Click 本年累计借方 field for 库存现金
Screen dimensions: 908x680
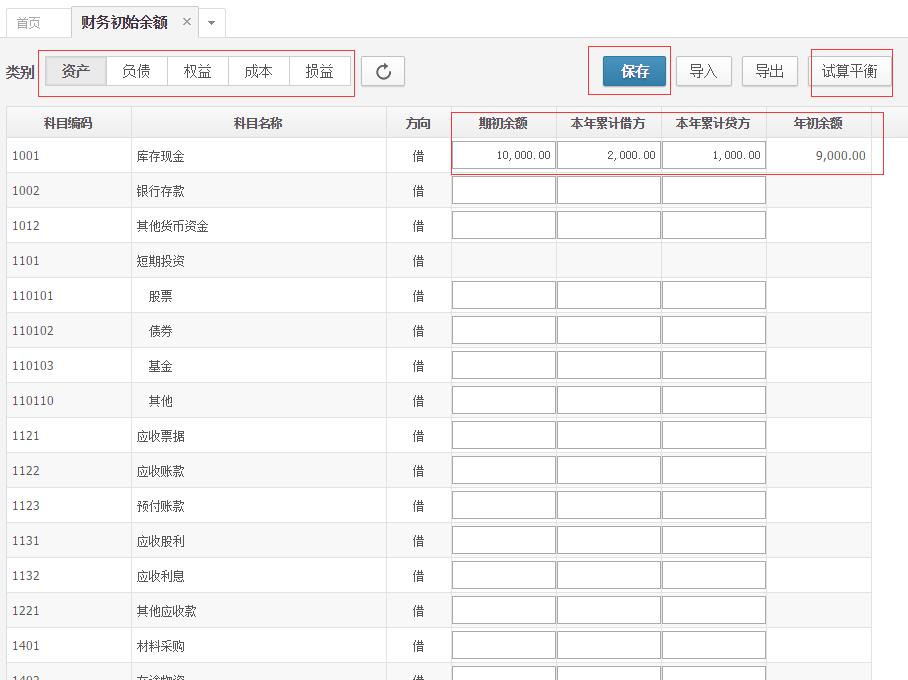(608, 155)
